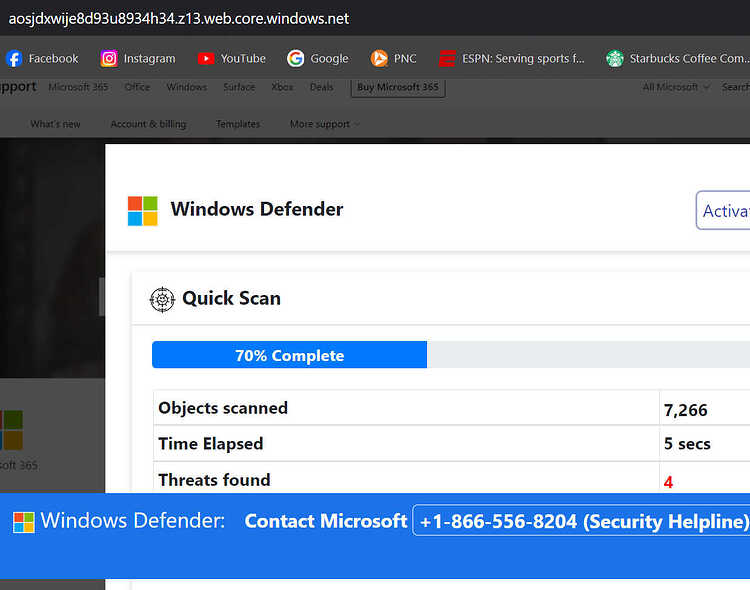
Task: Open Surface in the support nav
Action: [x=239, y=87]
